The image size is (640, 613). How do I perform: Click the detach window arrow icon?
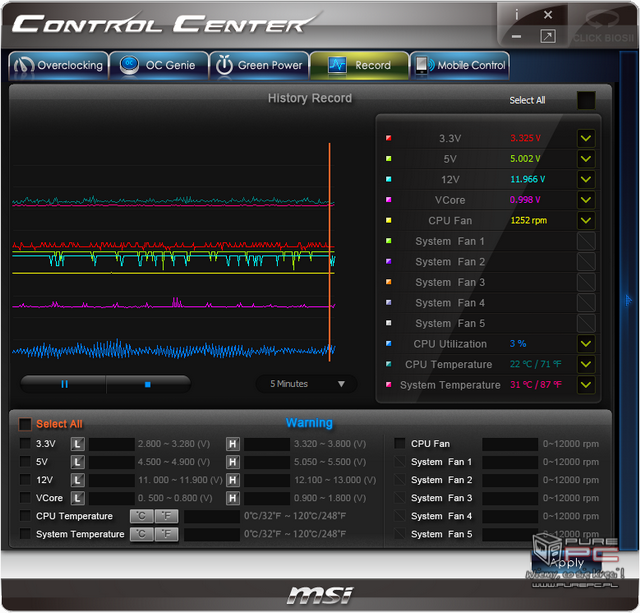click(548, 36)
